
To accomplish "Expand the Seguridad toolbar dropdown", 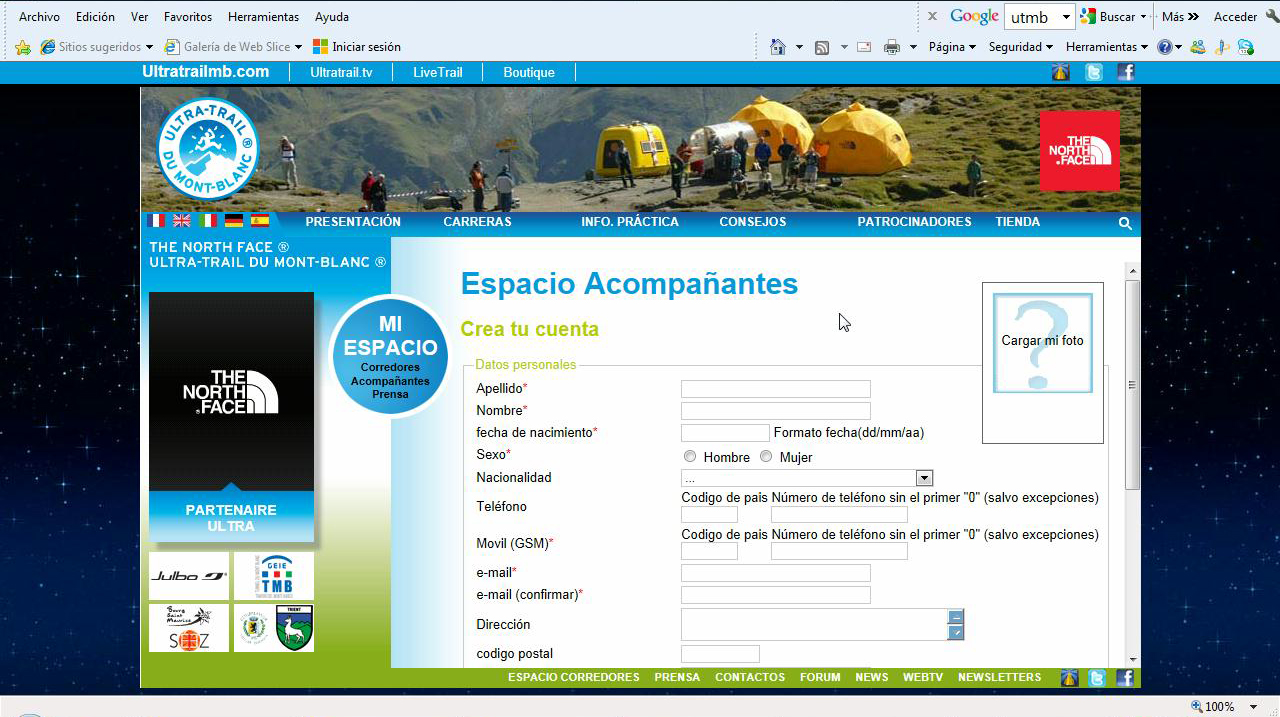I will [x=1020, y=47].
